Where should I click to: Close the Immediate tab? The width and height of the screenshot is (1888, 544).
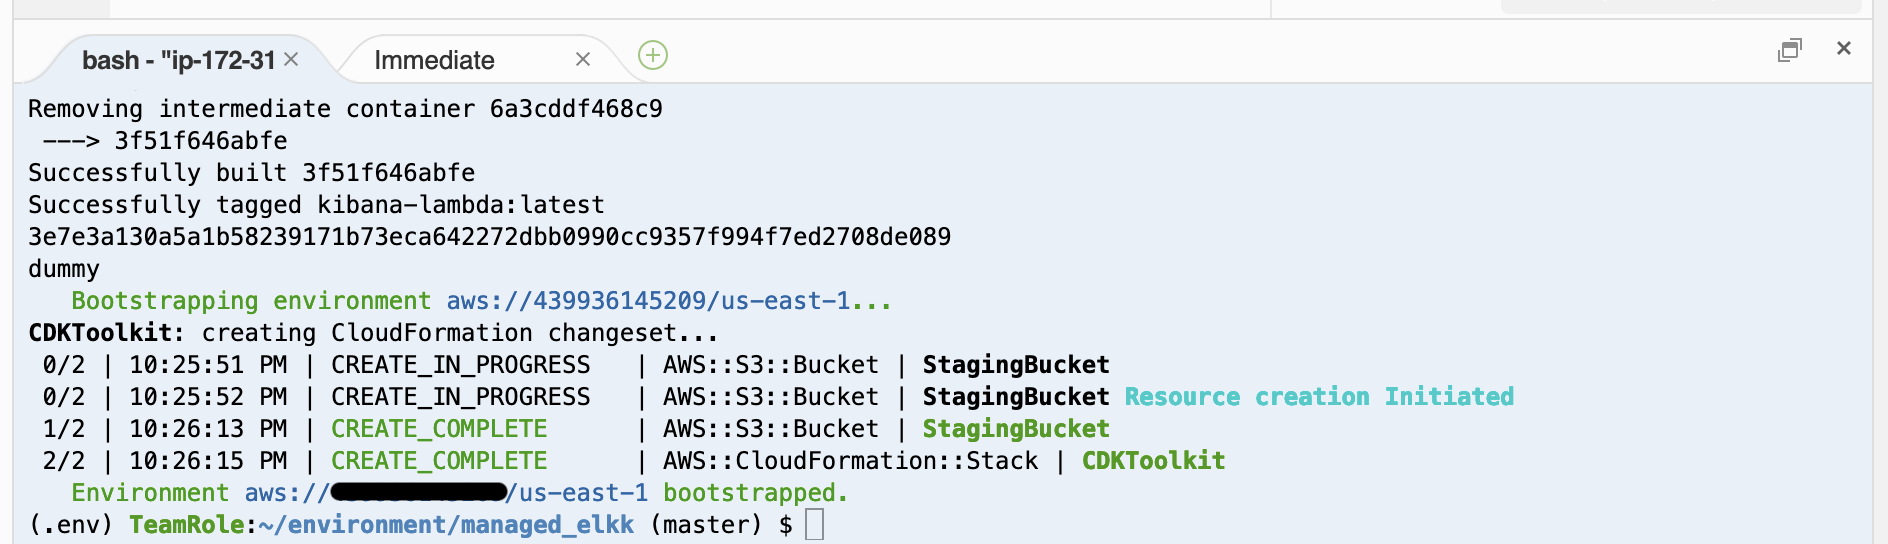(x=583, y=60)
